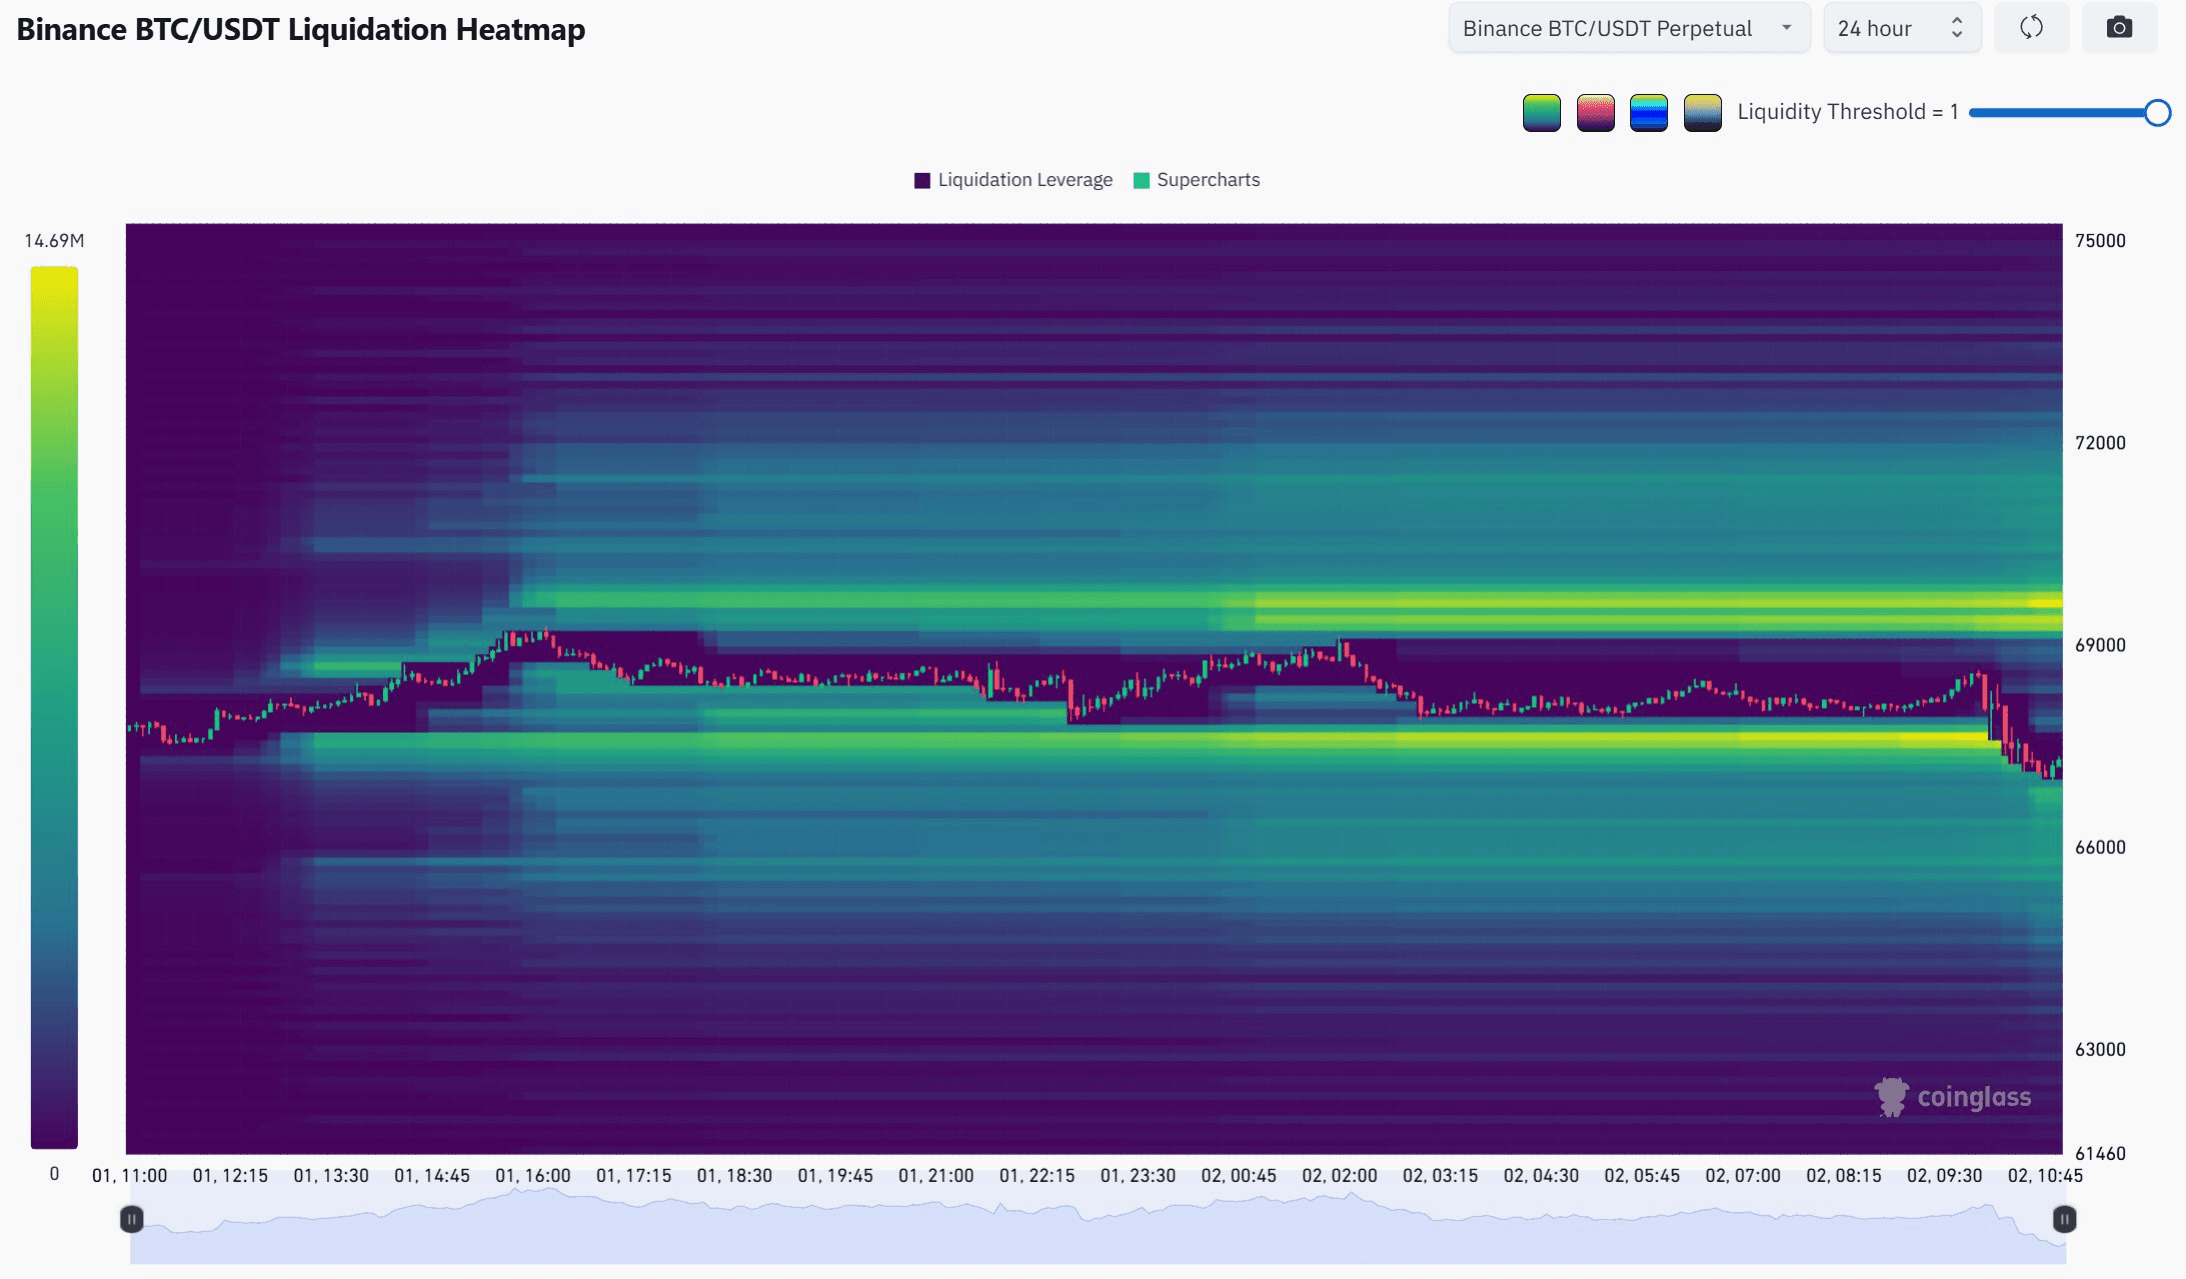Image resolution: width=2186 pixels, height=1279 pixels.
Task: Click the coinglass watermark logo
Action: (1952, 1097)
